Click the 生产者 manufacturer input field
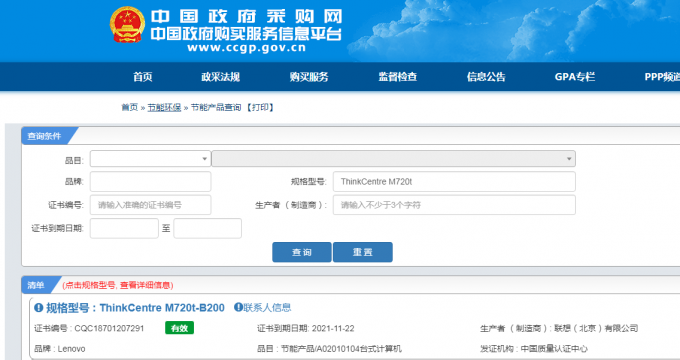 coord(454,205)
